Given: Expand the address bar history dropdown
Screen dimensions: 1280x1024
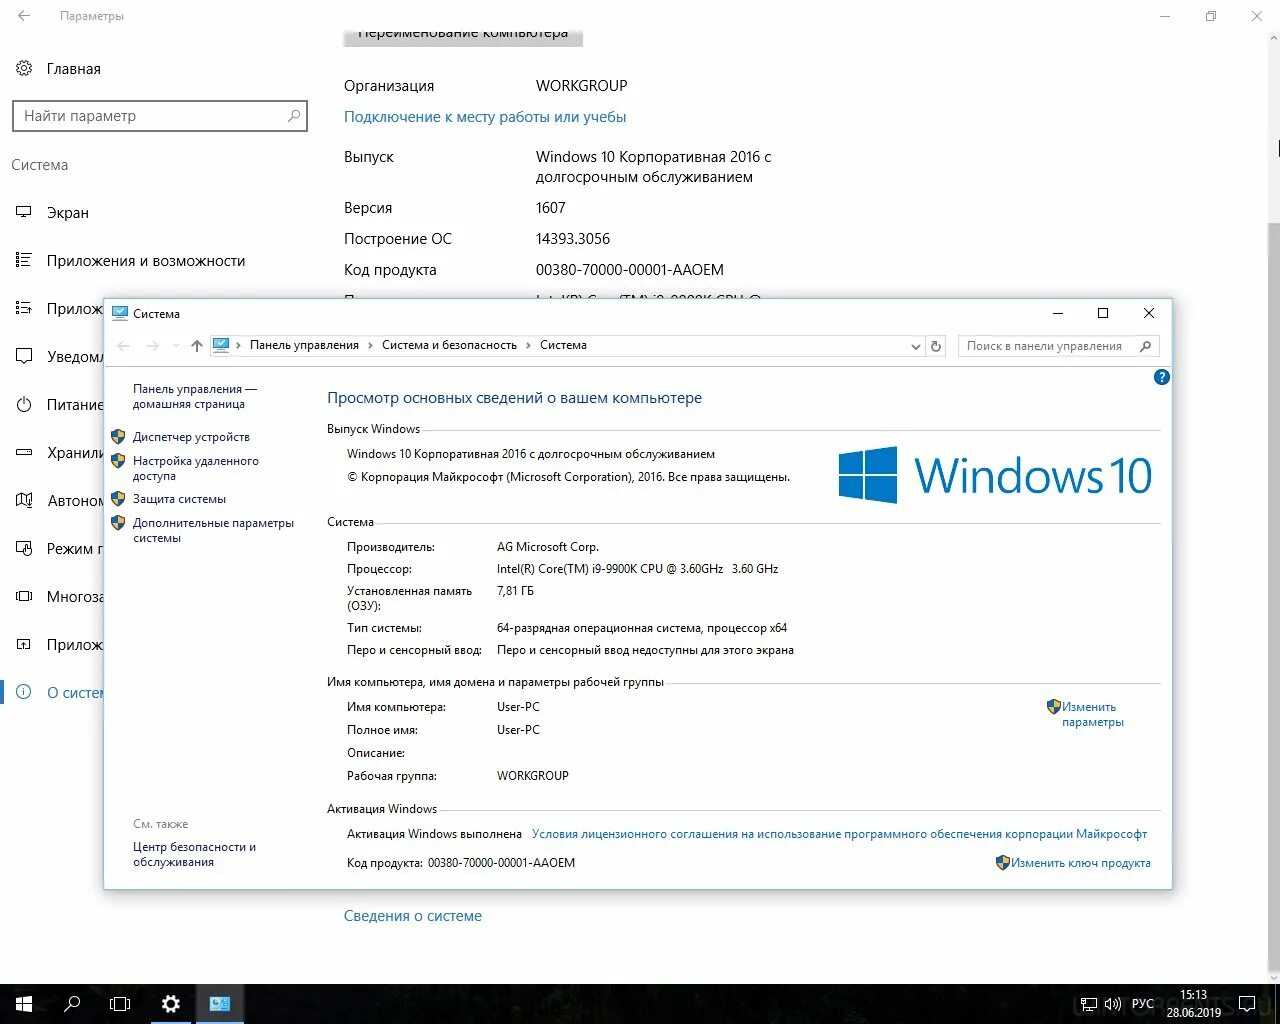Looking at the screenshot, I should (x=916, y=346).
